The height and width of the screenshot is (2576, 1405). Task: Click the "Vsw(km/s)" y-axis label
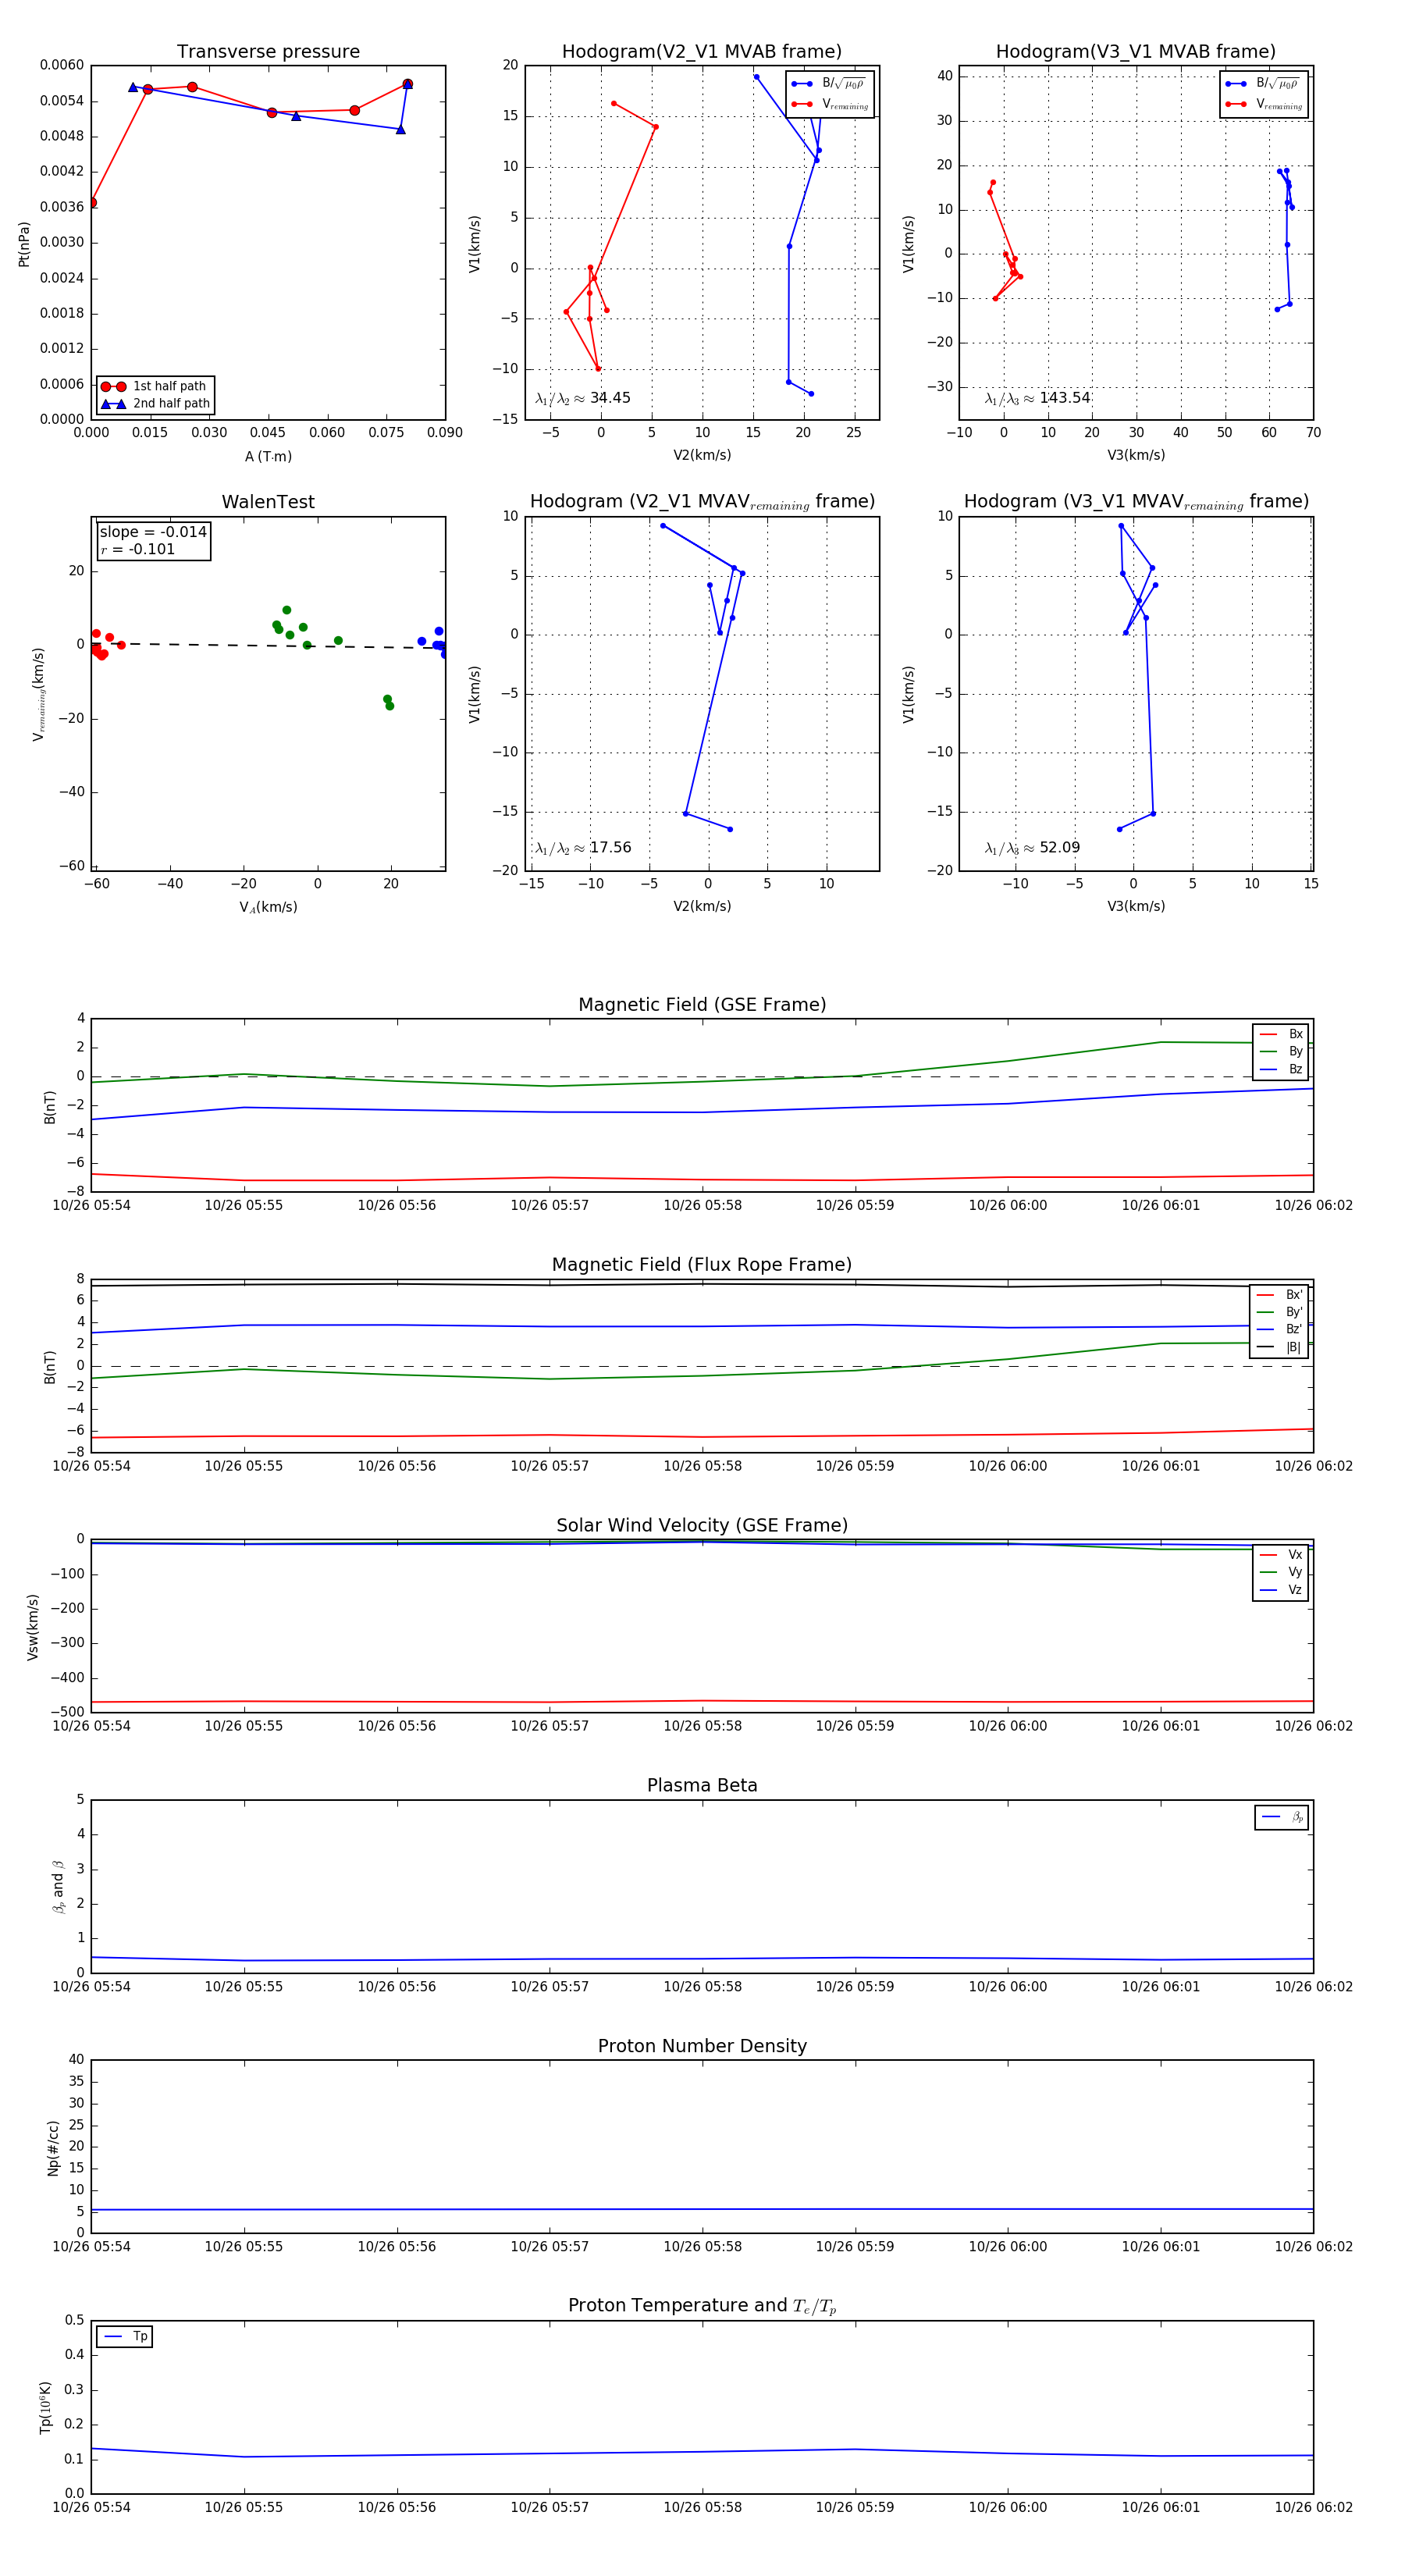tap(32, 1627)
